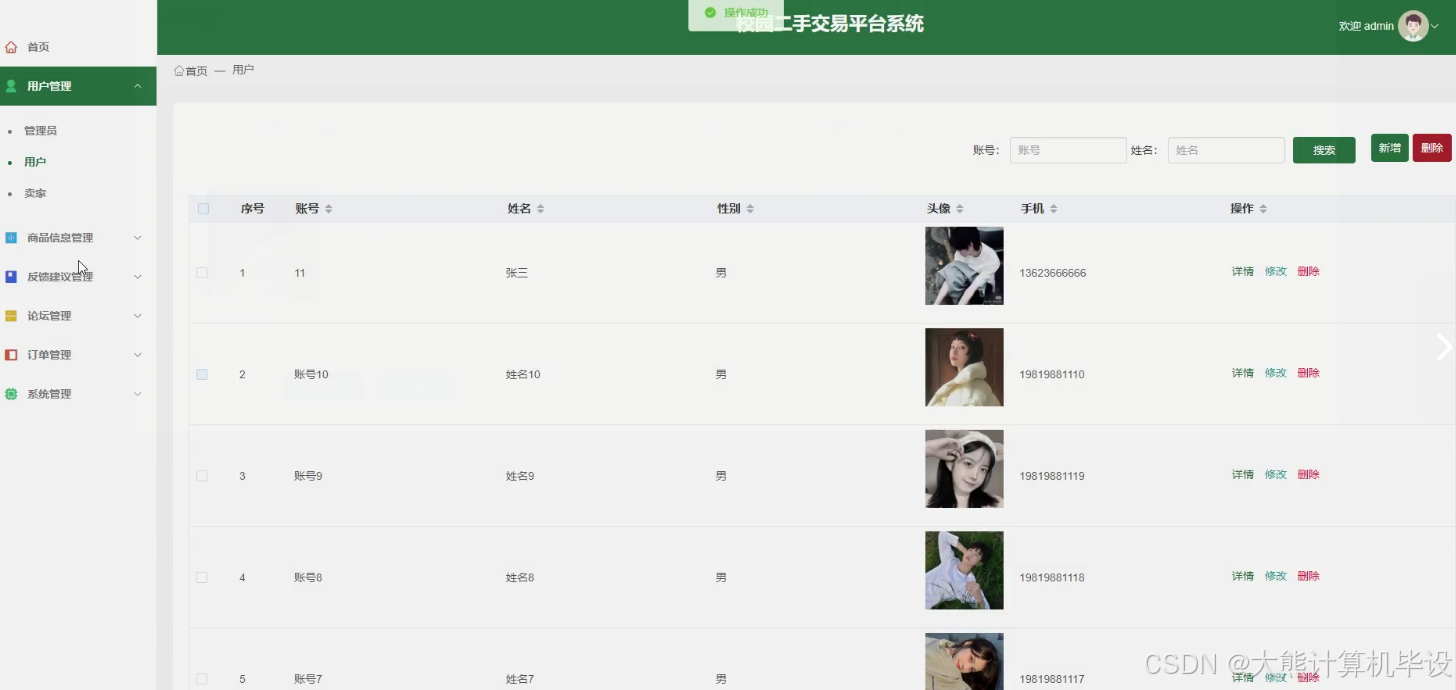Click 删除 for 账号9 row
This screenshot has width=1456, height=690.
coord(1309,475)
